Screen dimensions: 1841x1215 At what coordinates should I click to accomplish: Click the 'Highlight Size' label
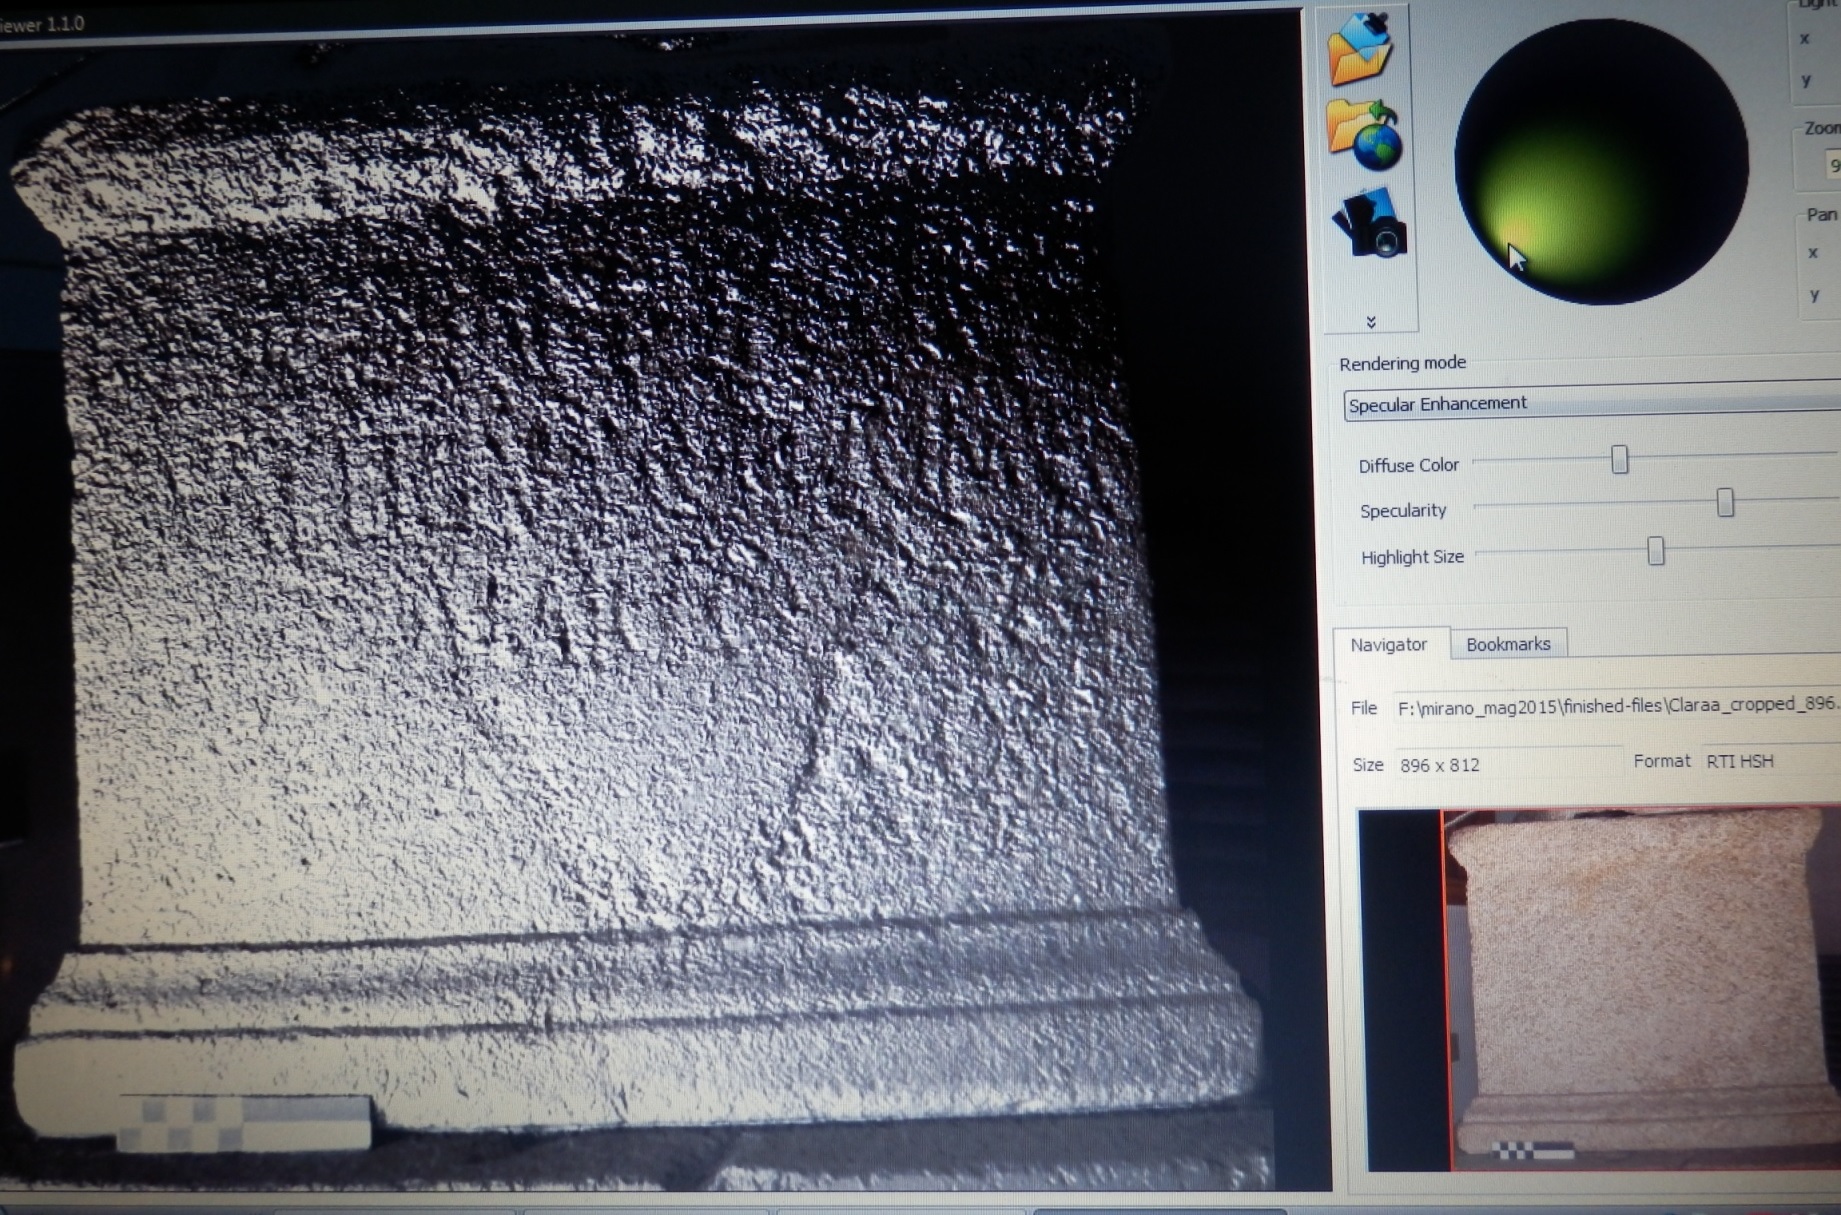pyautogui.click(x=1412, y=557)
